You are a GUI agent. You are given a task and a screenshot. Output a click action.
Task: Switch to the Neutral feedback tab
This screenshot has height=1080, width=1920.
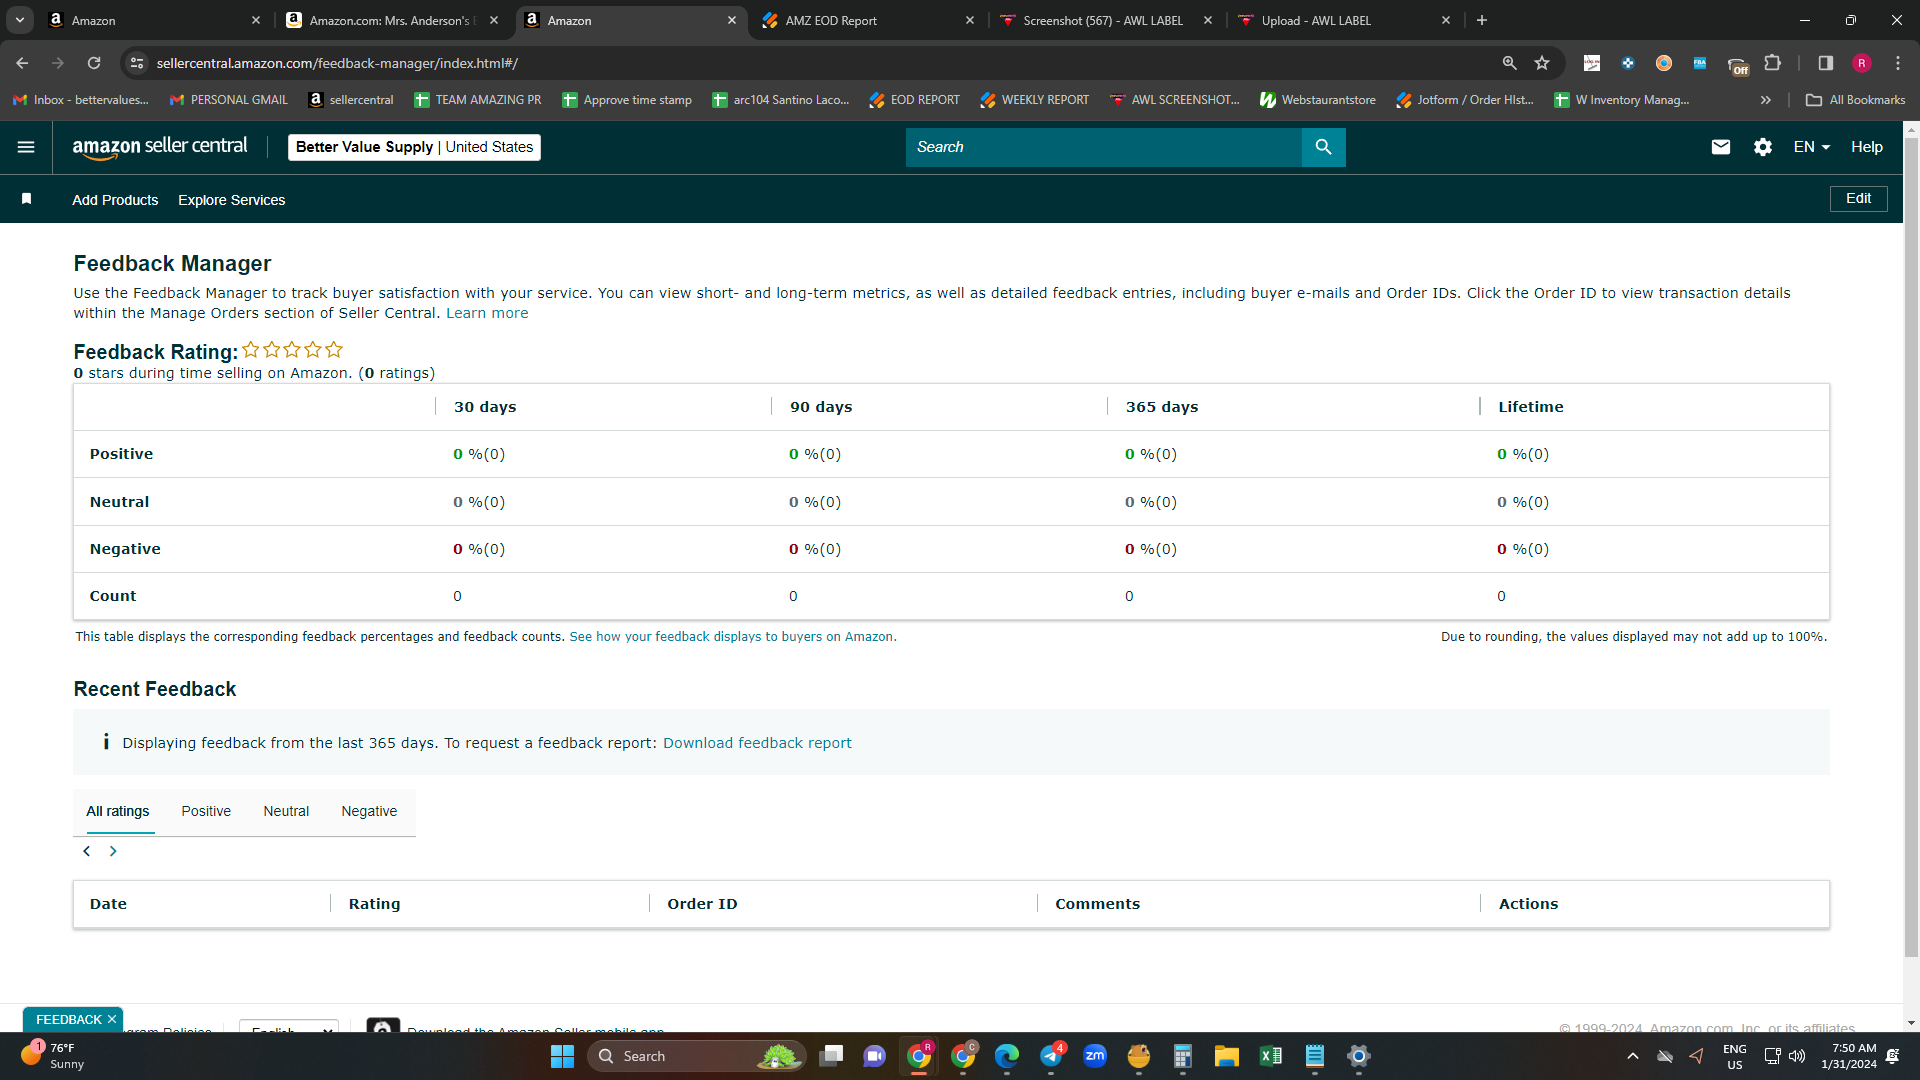coord(286,811)
